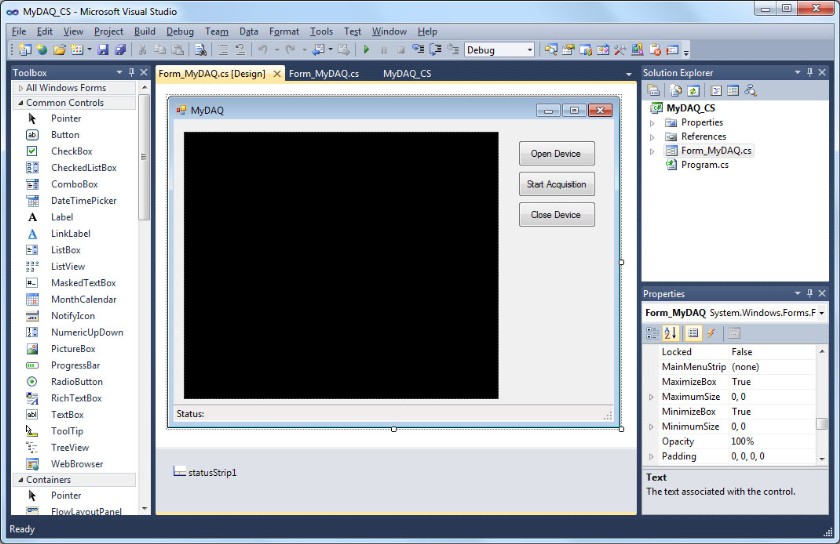Screen dimensions: 840x544
Task: Click Refresh icon in Solution Explorer toolbar
Action: [x=693, y=91]
